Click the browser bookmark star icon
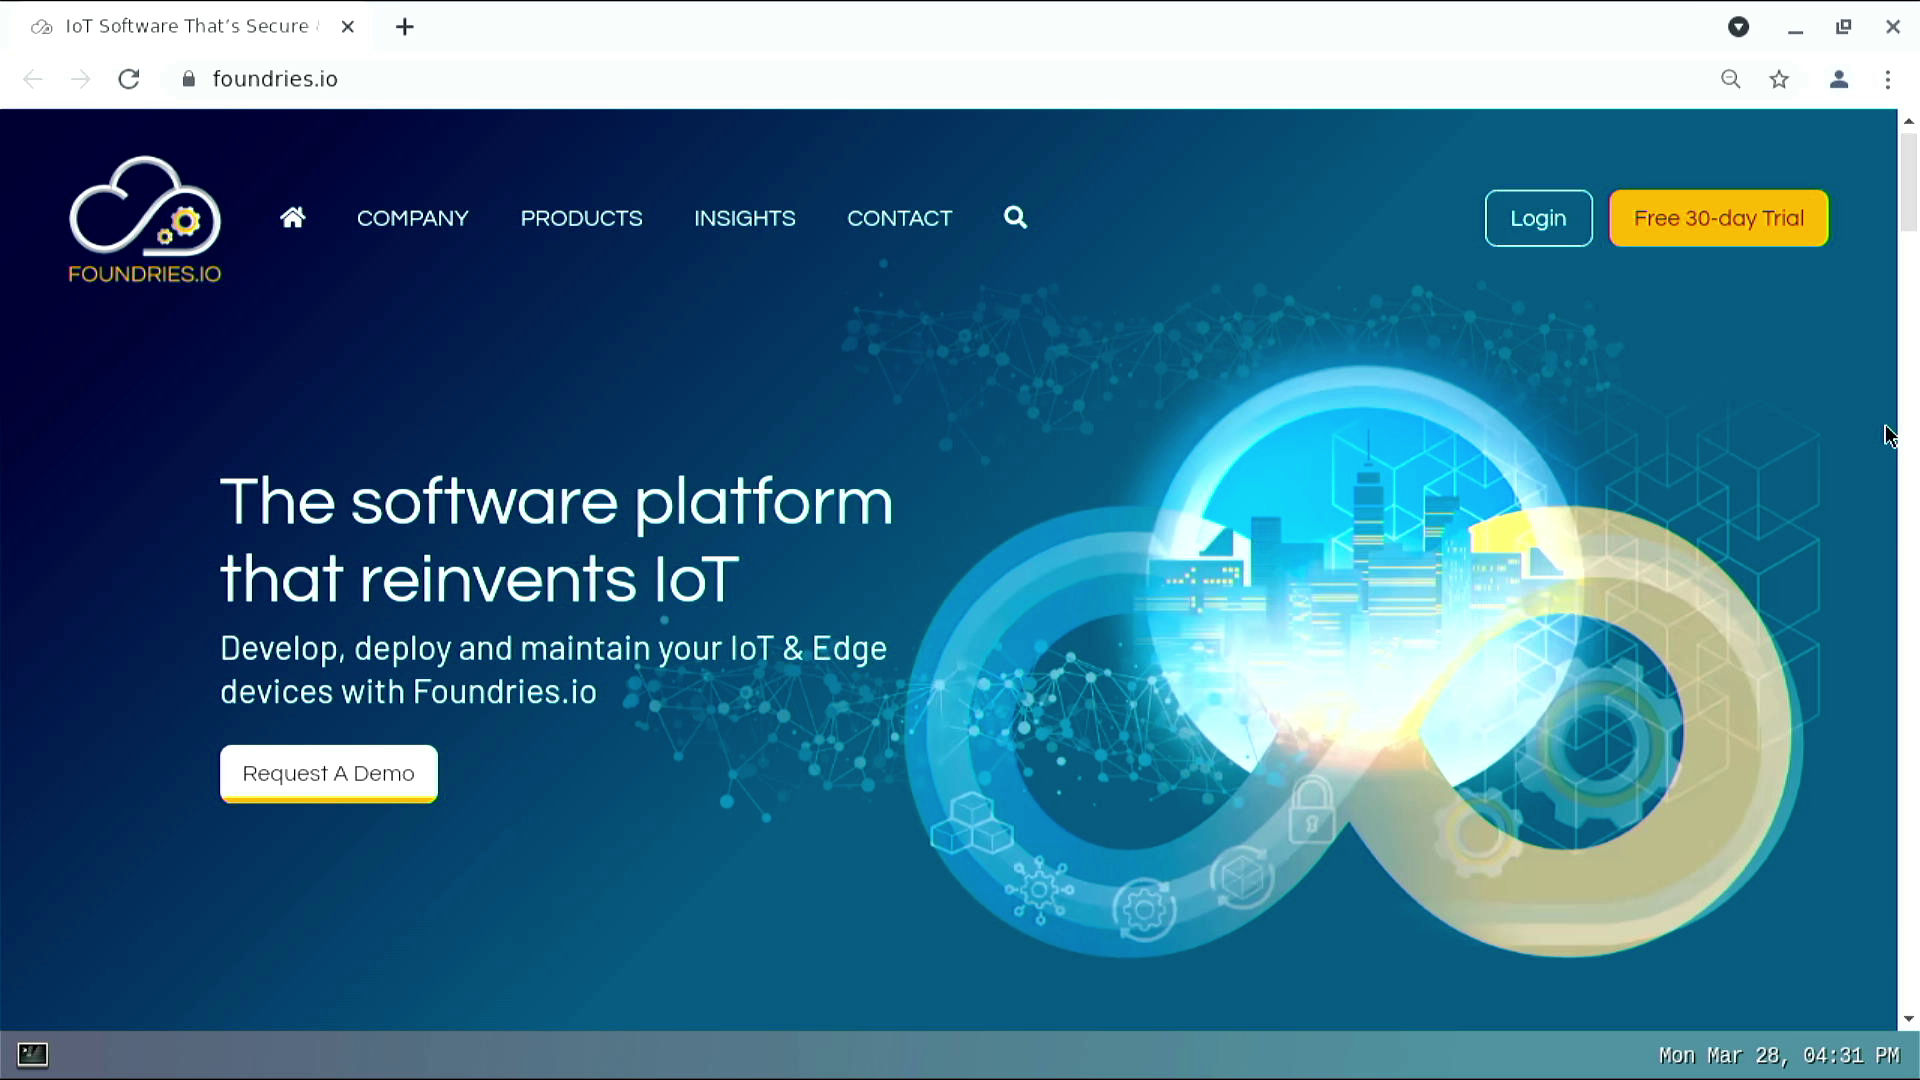This screenshot has width=1920, height=1080. [x=1780, y=79]
